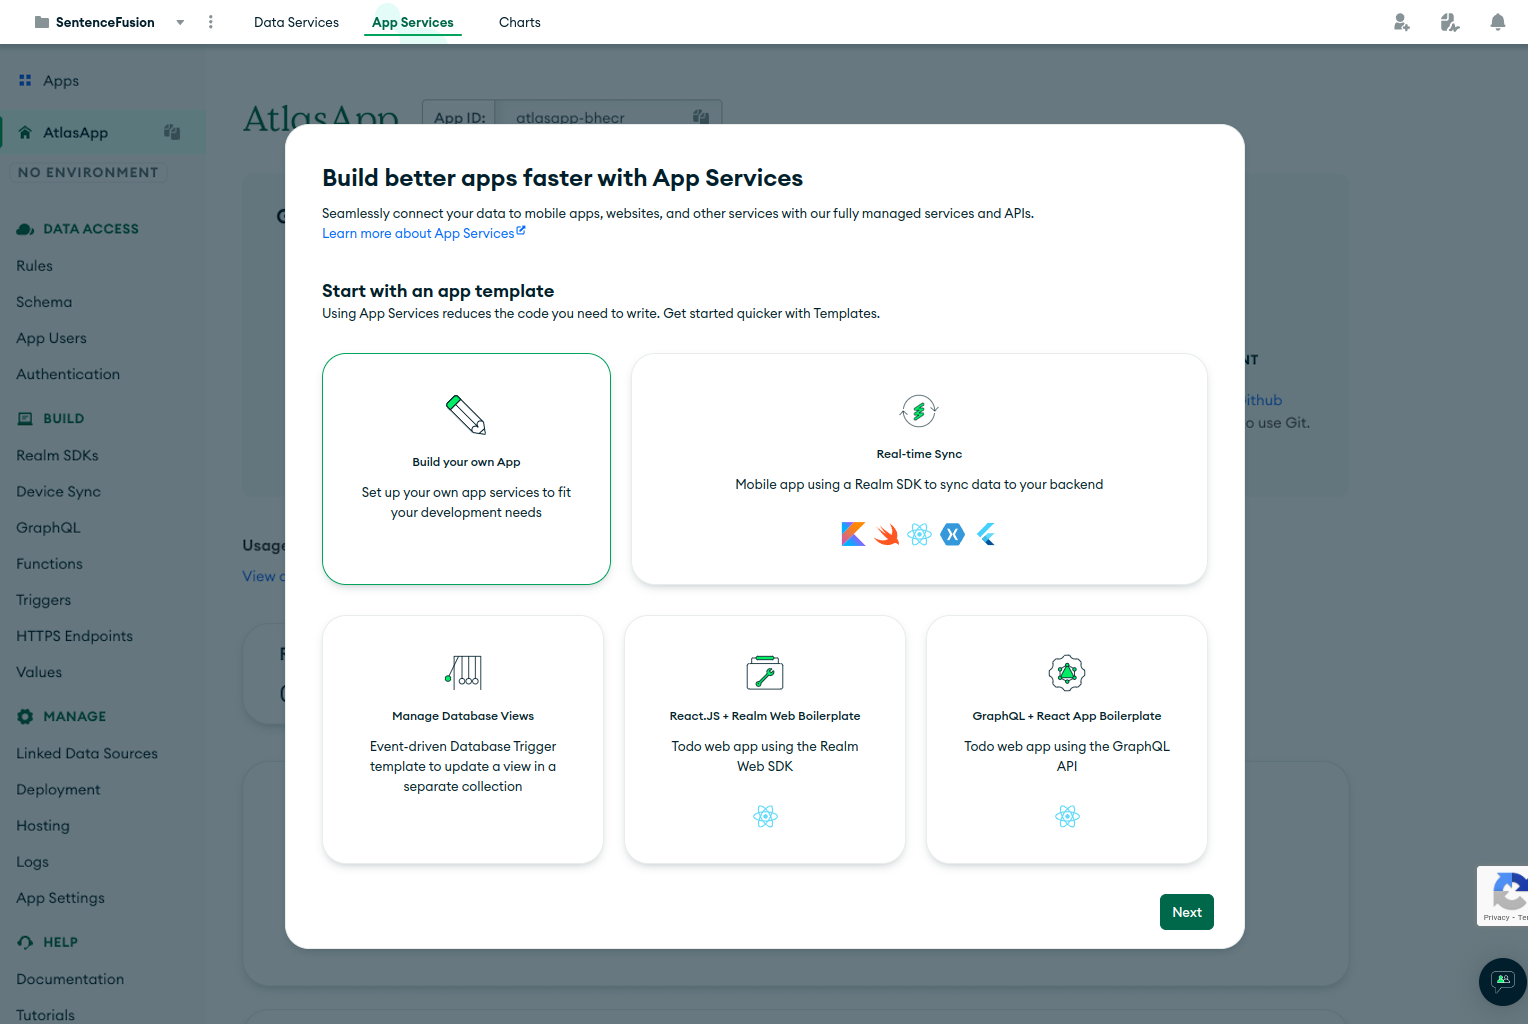Open the GraphQL sidebar item
The width and height of the screenshot is (1528, 1024).
pos(48,527)
